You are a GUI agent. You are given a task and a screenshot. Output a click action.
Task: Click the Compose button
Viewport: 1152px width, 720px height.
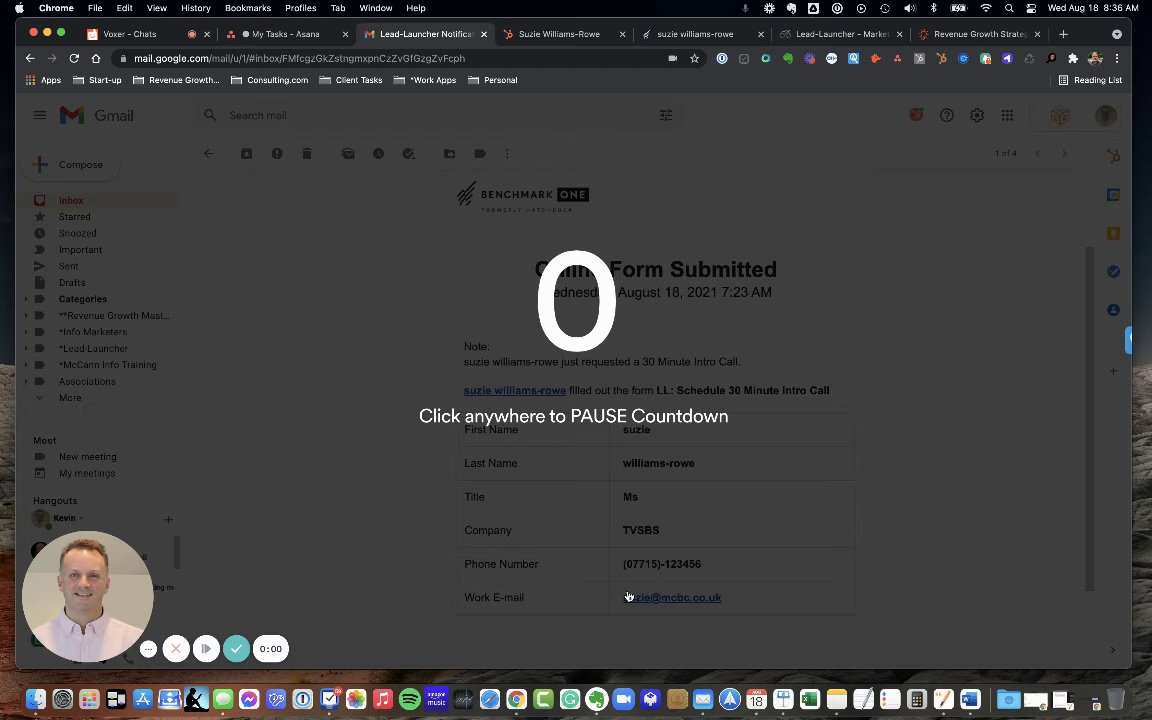coord(72,165)
